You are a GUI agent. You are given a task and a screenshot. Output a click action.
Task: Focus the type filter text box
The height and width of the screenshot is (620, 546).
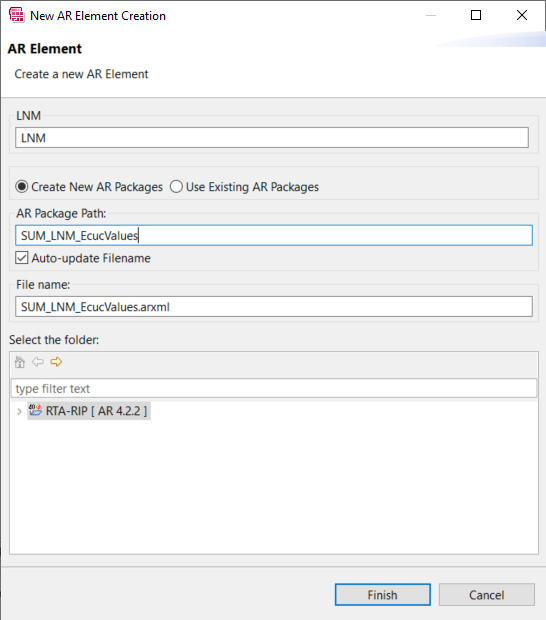click(274, 388)
